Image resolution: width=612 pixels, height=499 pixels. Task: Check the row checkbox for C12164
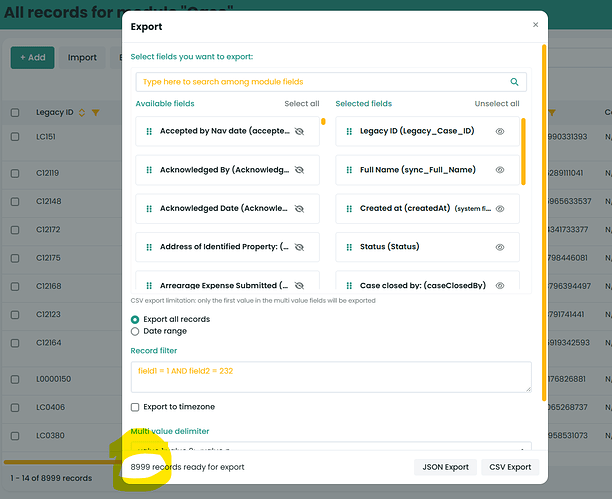(15, 343)
